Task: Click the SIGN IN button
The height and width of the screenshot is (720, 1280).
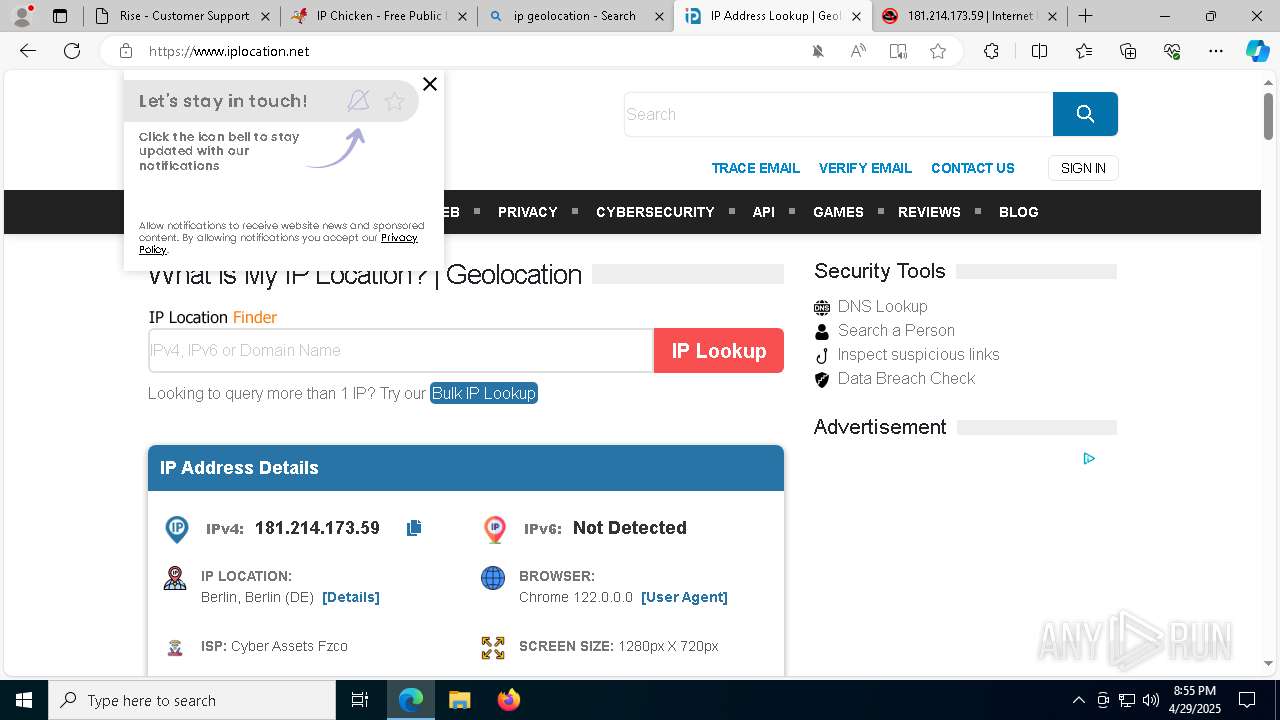Action: click(1083, 168)
